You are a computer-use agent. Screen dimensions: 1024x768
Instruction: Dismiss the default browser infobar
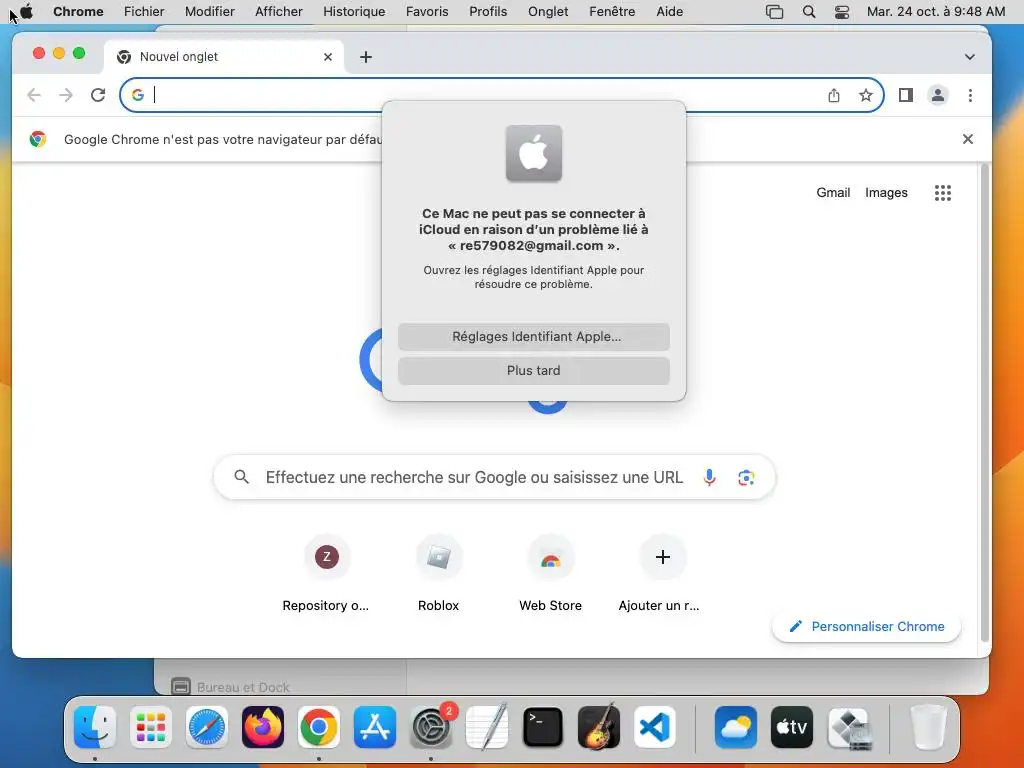968,139
